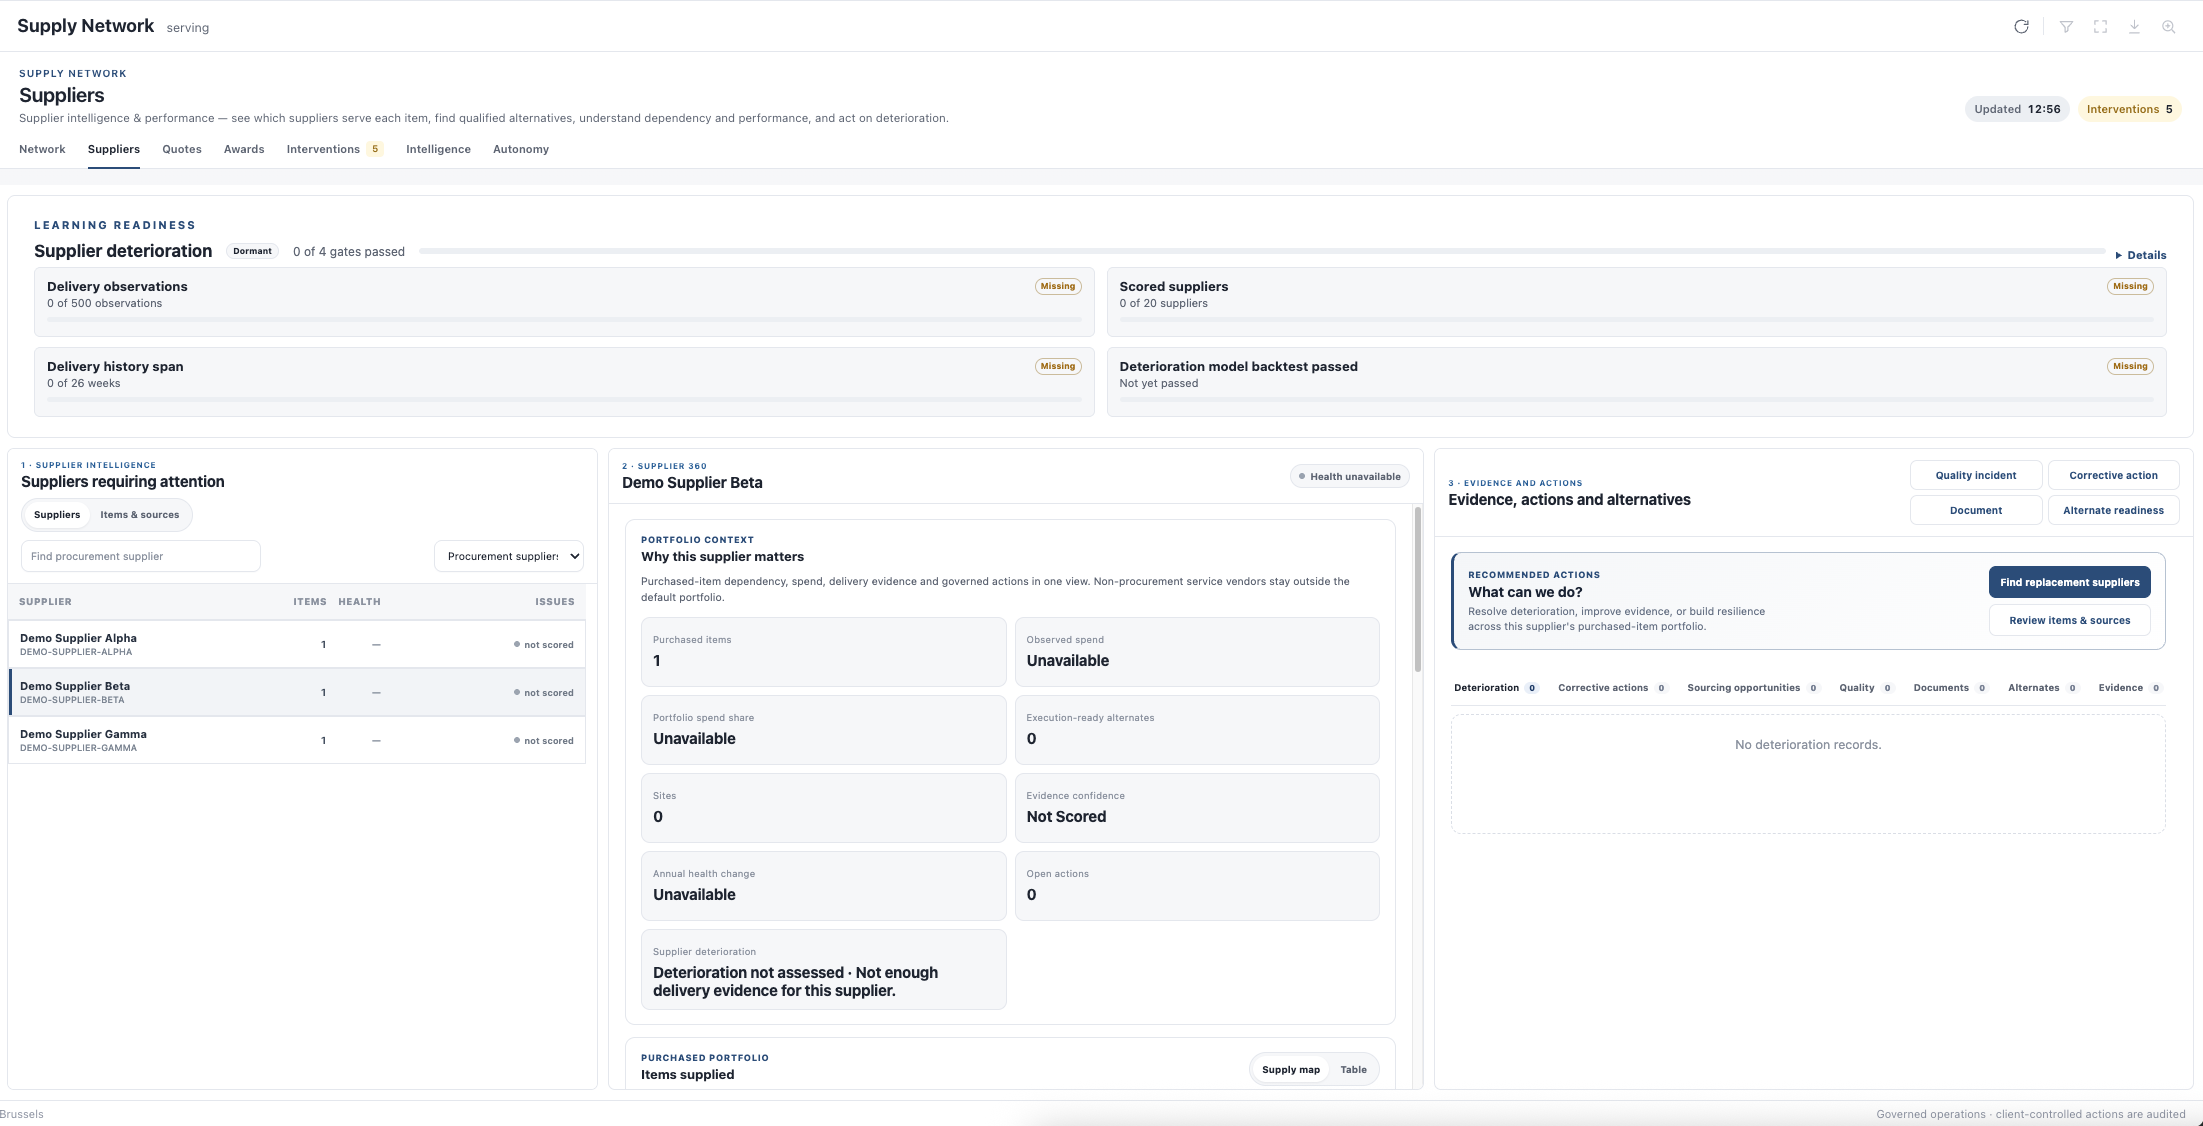Open the Autonomy tab
This screenshot has height=1126, width=2203.
[521, 149]
